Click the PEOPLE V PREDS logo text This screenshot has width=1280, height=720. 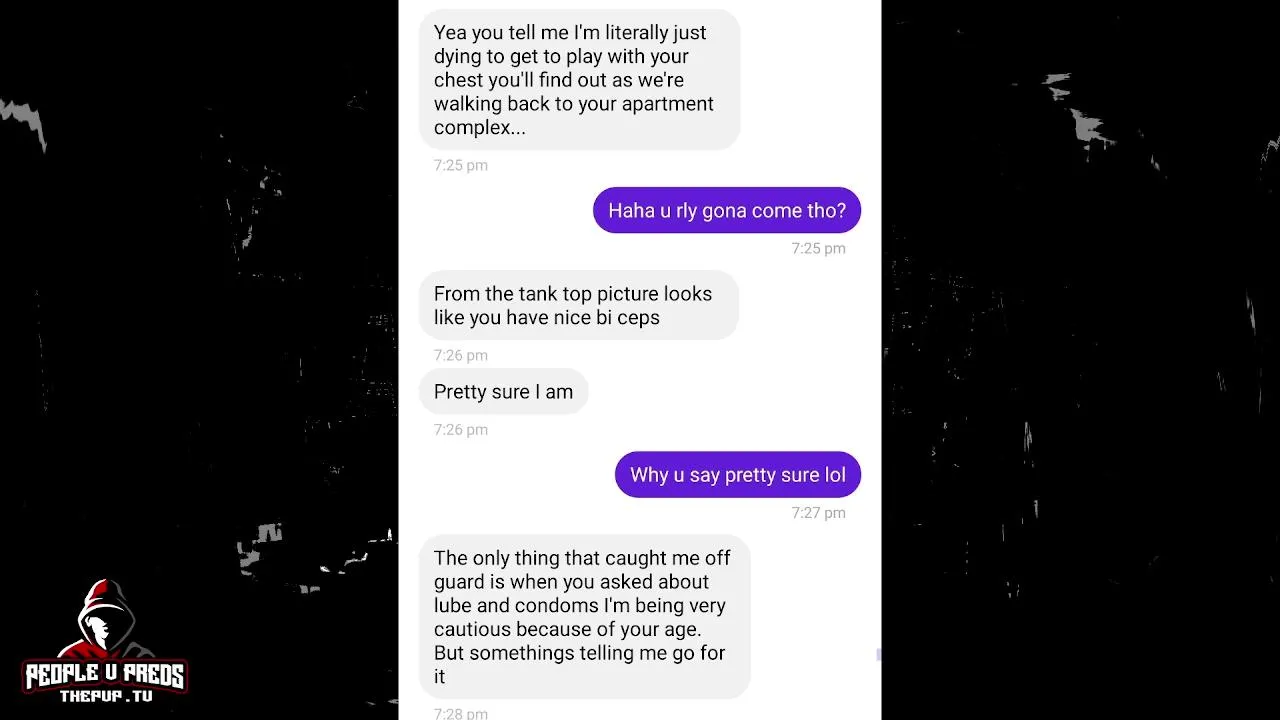pos(105,676)
